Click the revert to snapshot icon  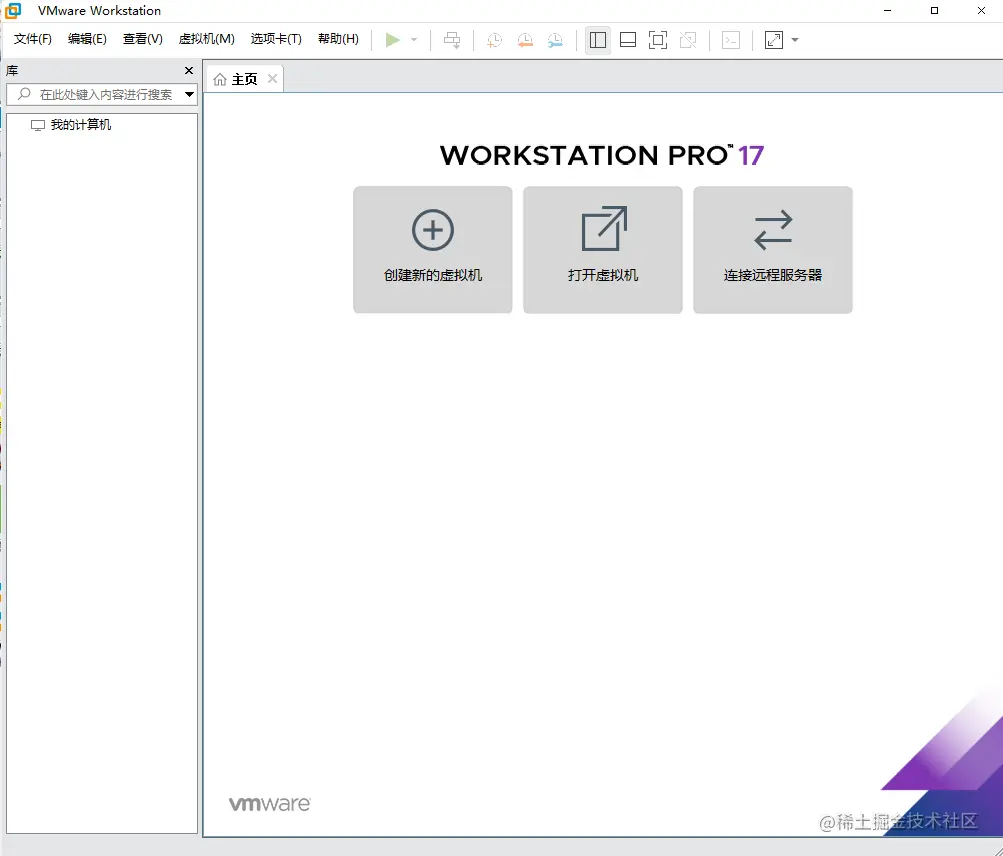click(x=525, y=40)
